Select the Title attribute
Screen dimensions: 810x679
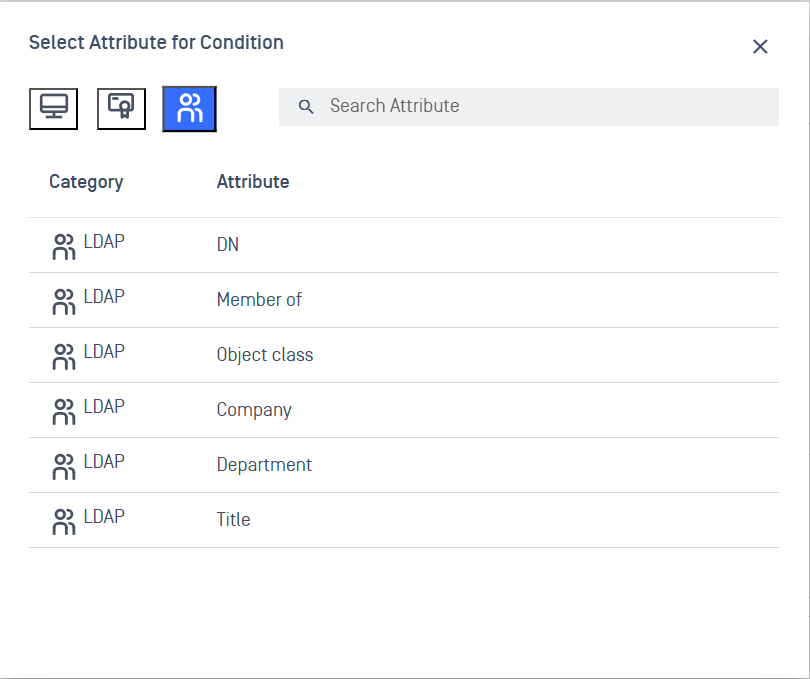(x=233, y=520)
